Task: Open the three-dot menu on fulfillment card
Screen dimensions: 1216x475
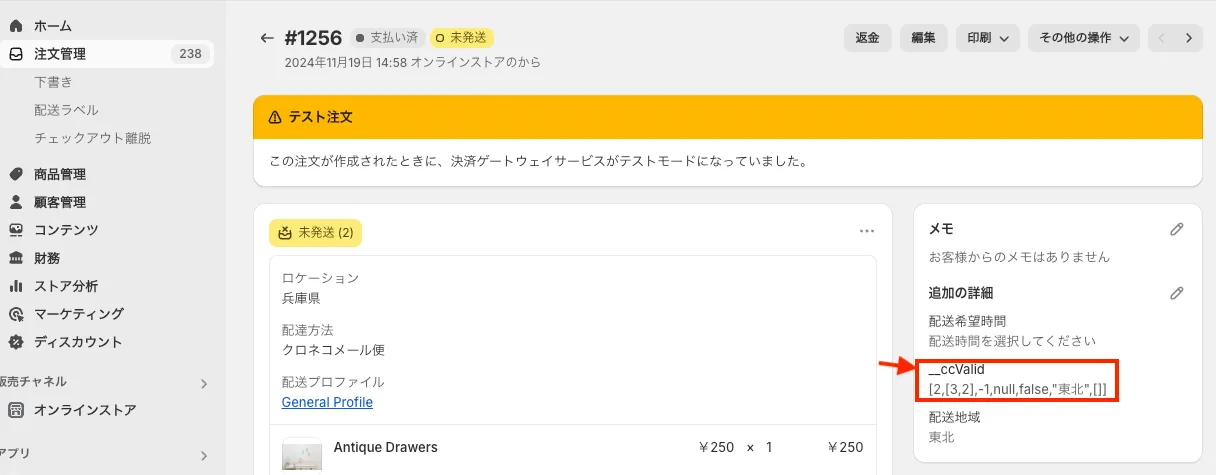Action: (x=867, y=231)
